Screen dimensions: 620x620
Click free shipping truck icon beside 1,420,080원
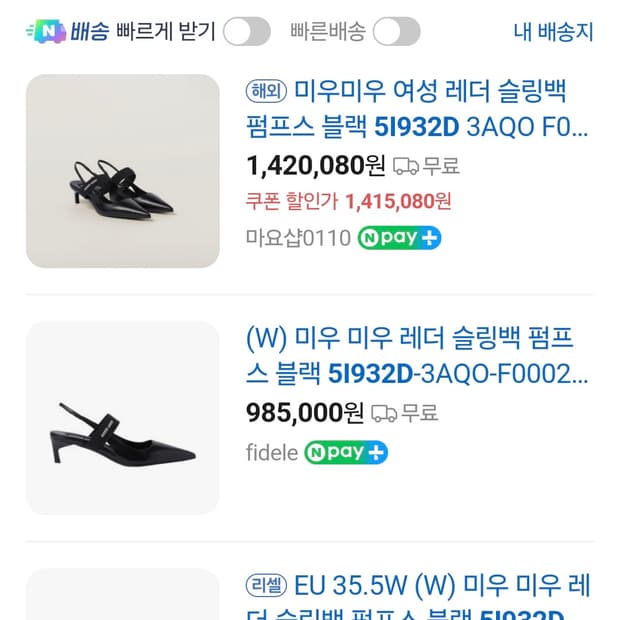405,166
